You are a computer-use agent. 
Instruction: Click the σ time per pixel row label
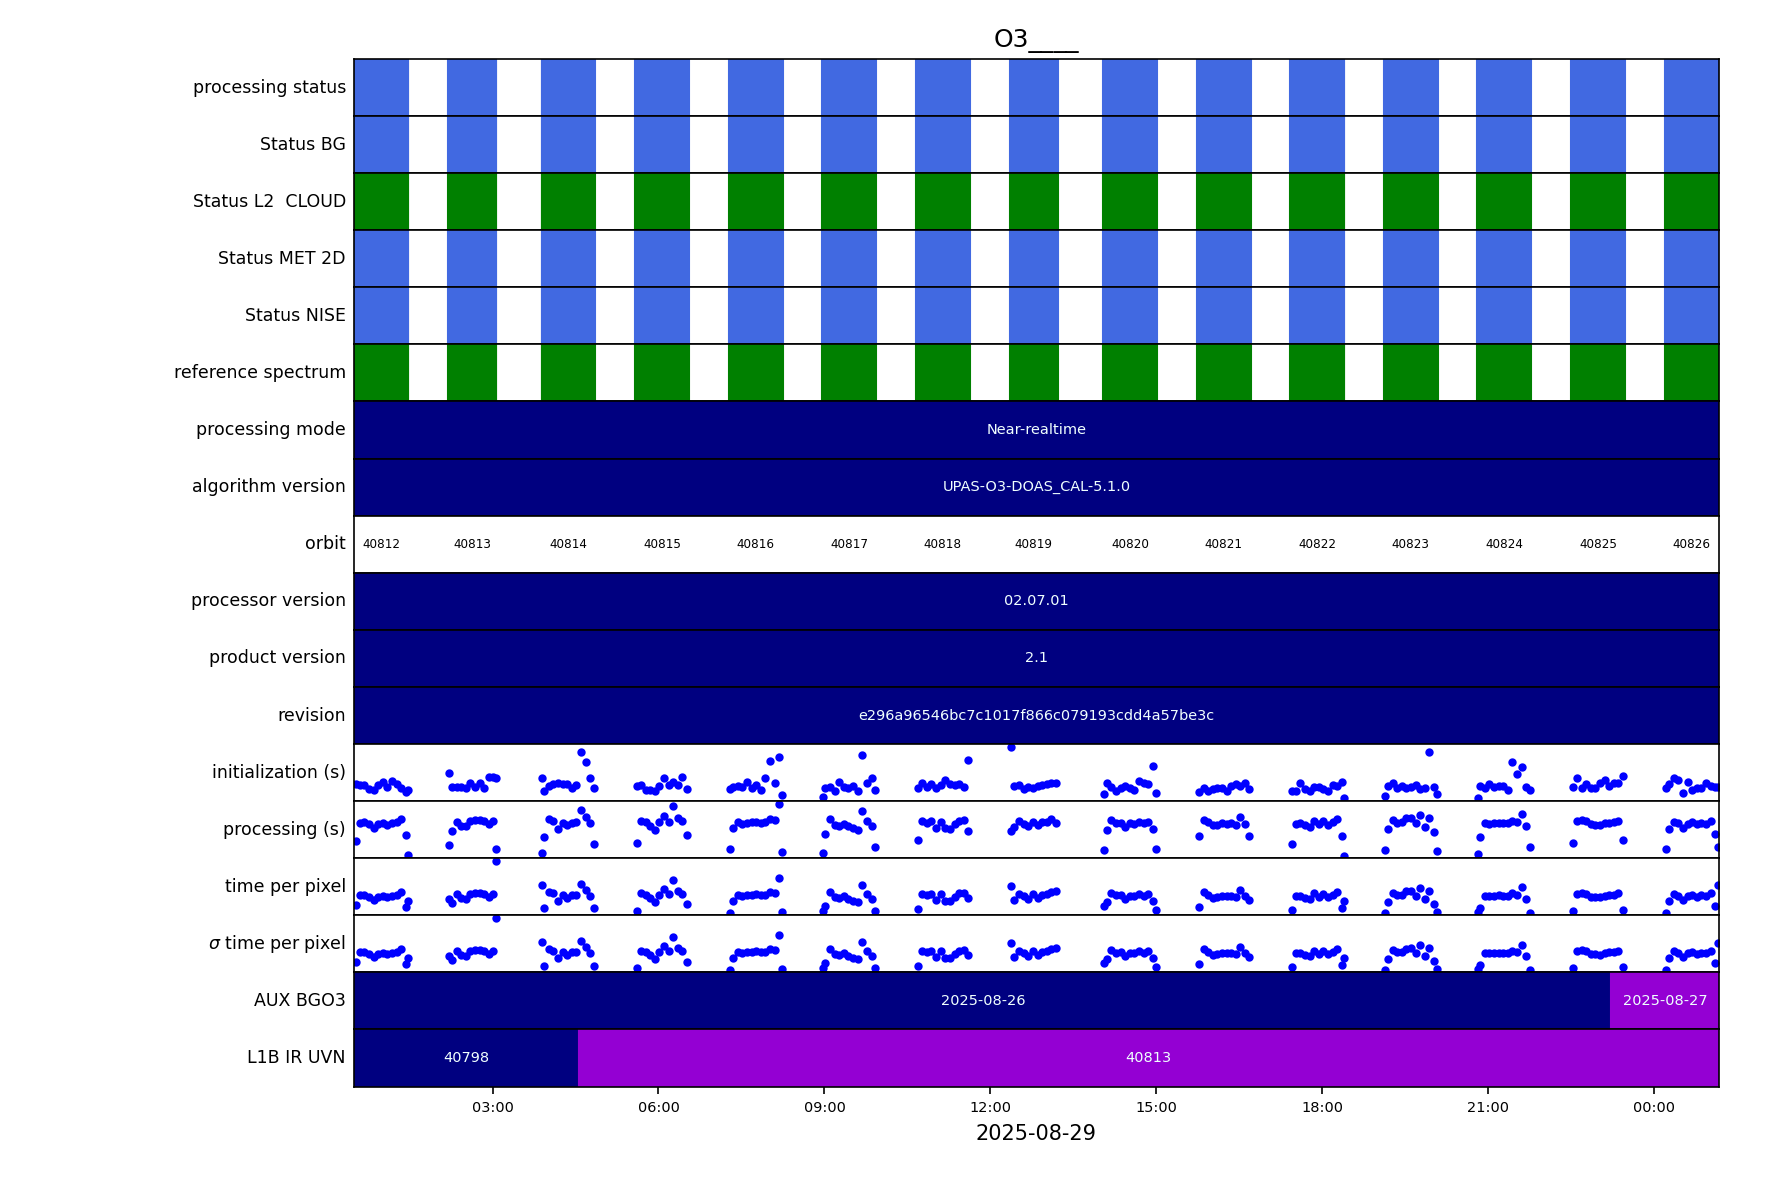pos(277,944)
